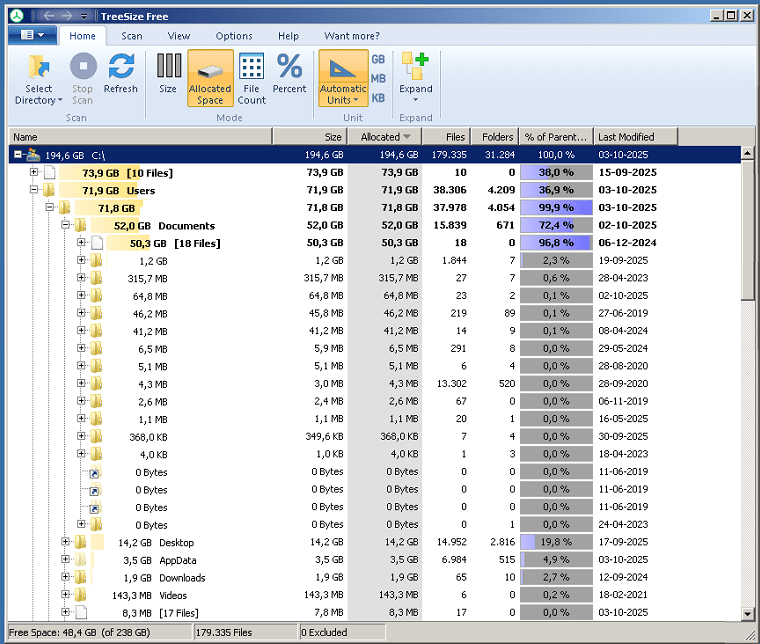760x644 pixels.
Task: Expand the AppData folder node
Action: coord(66,561)
